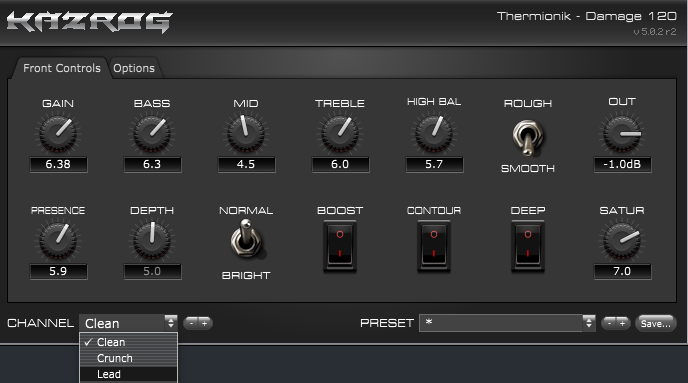Viewport: 688px width, 383px height.
Task: Click the HIGH BAL knob
Action: click(434, 133)
